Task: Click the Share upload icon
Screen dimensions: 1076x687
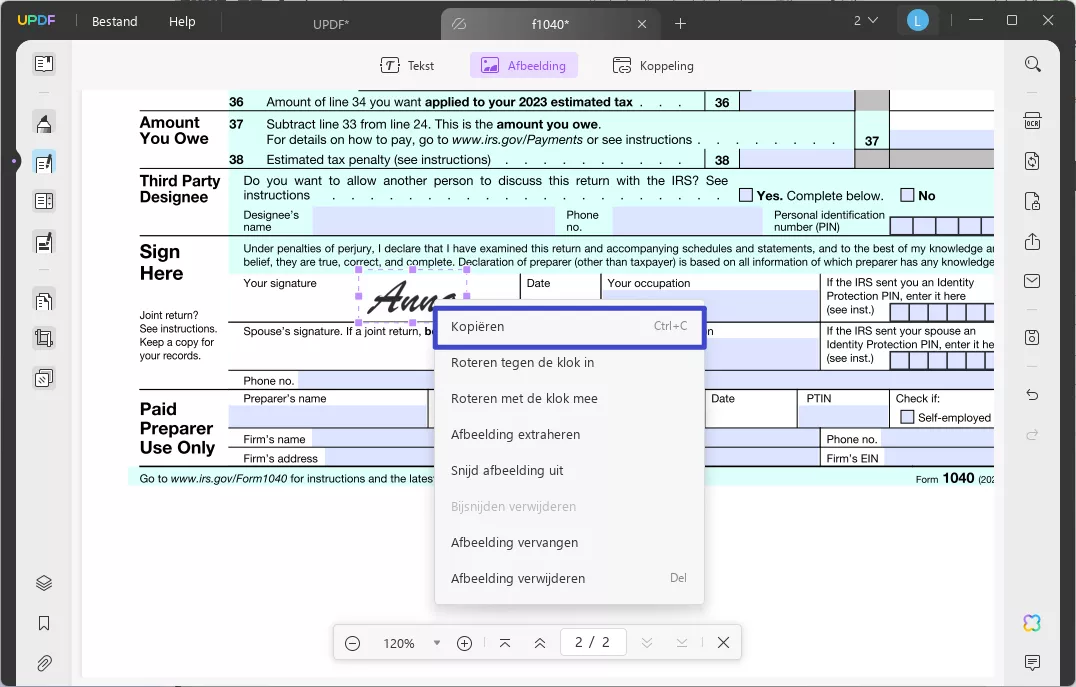Action: tap(1032, 242)
